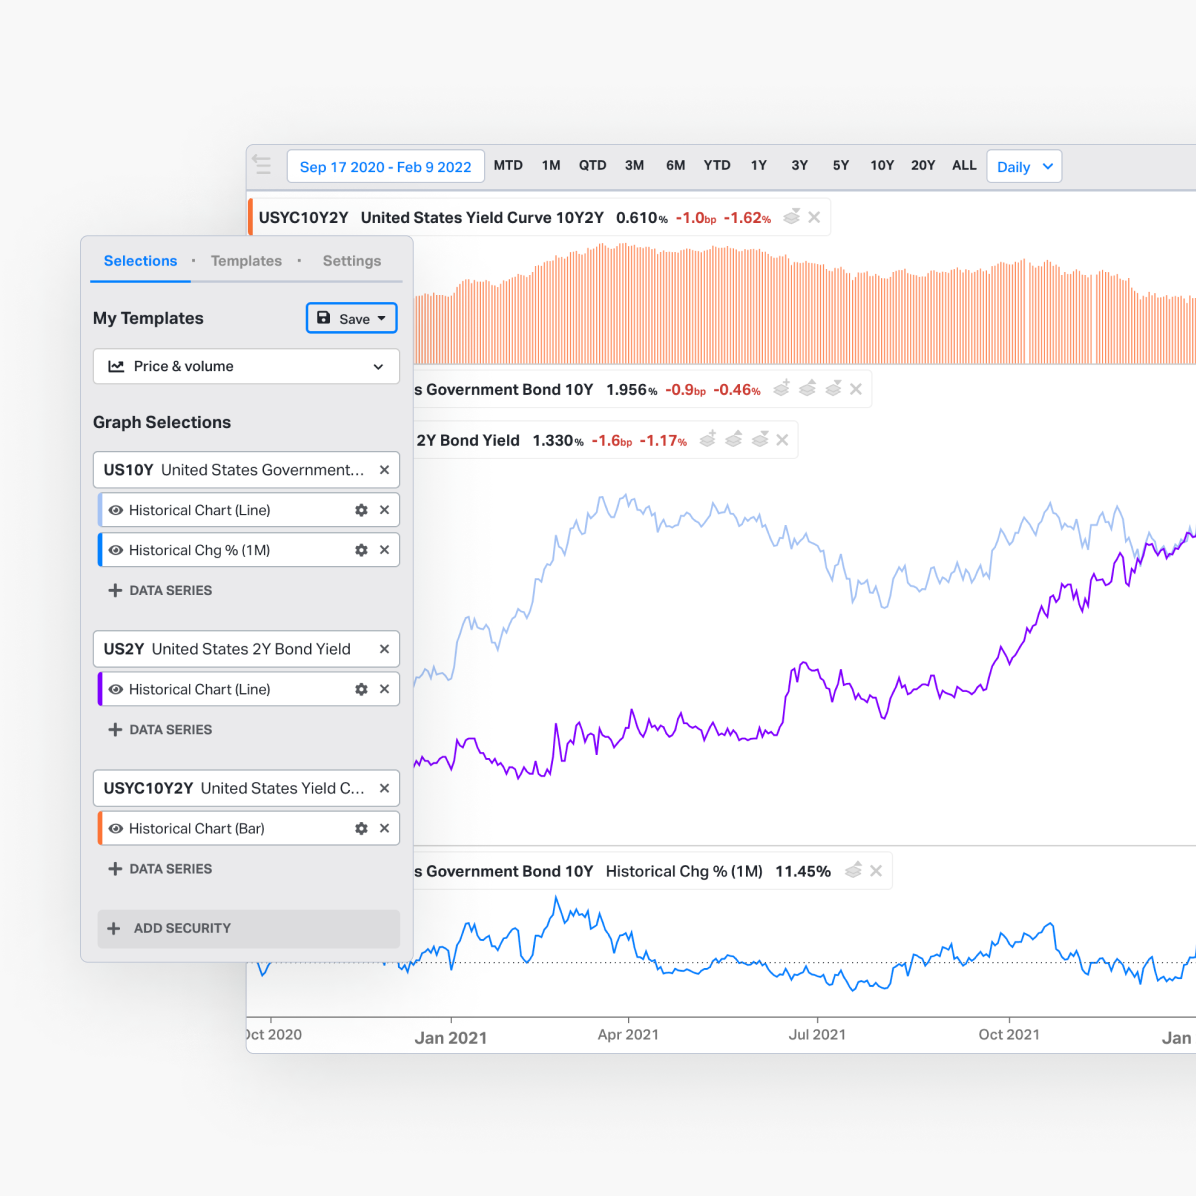1196x1196 pixels.
Task: Click layers icon on Historical Chg % legend
Action: pyautogui.click(x=853, y=871)
